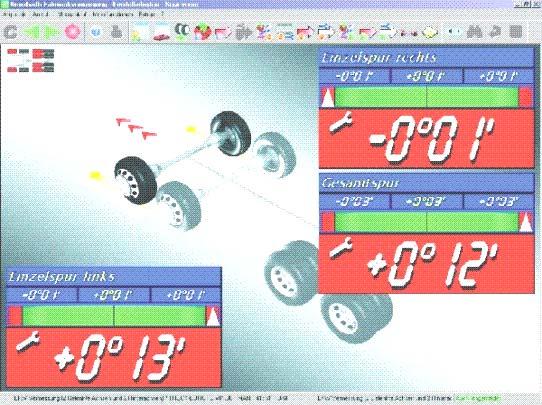Click the Gesamtspur green gauge bar
This screenshot has height=405, width=542.
(427, 222)
